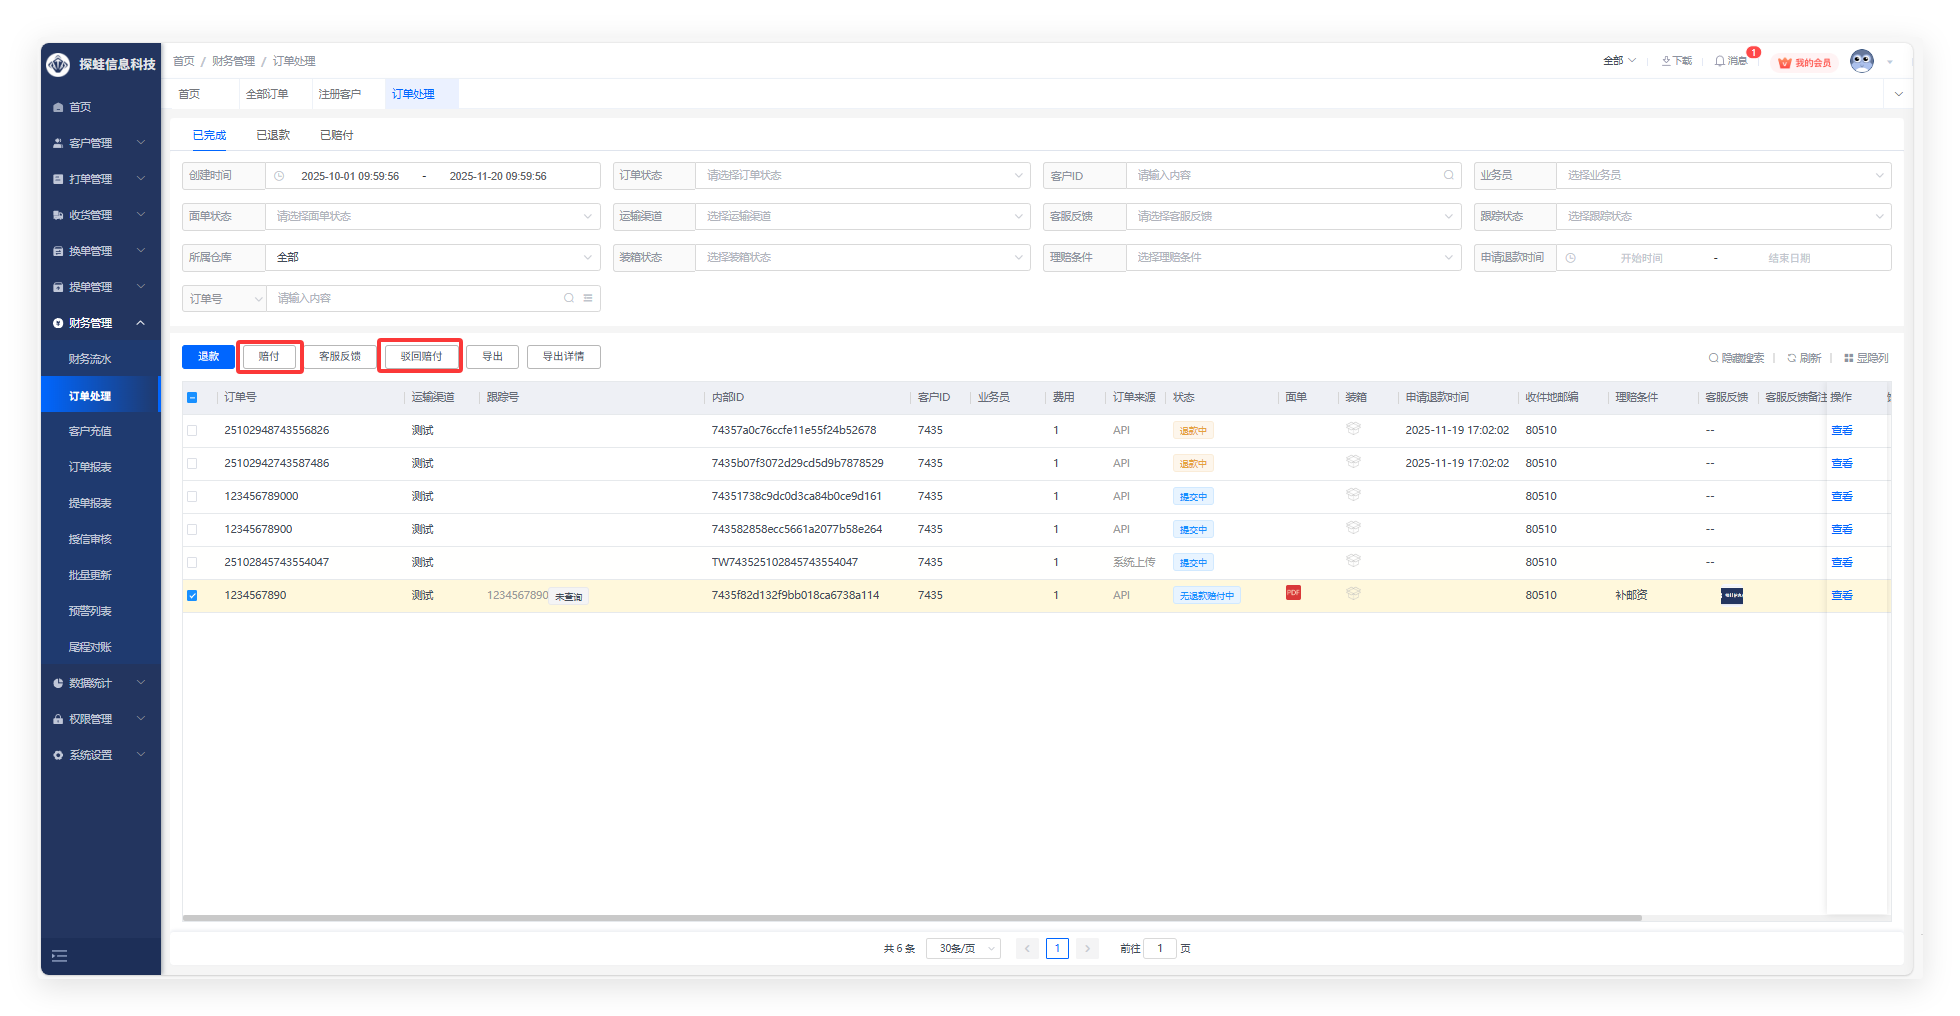Switch to the 已退款 tab
This screenshot has width=1960, height=1016.
(273, 135)
